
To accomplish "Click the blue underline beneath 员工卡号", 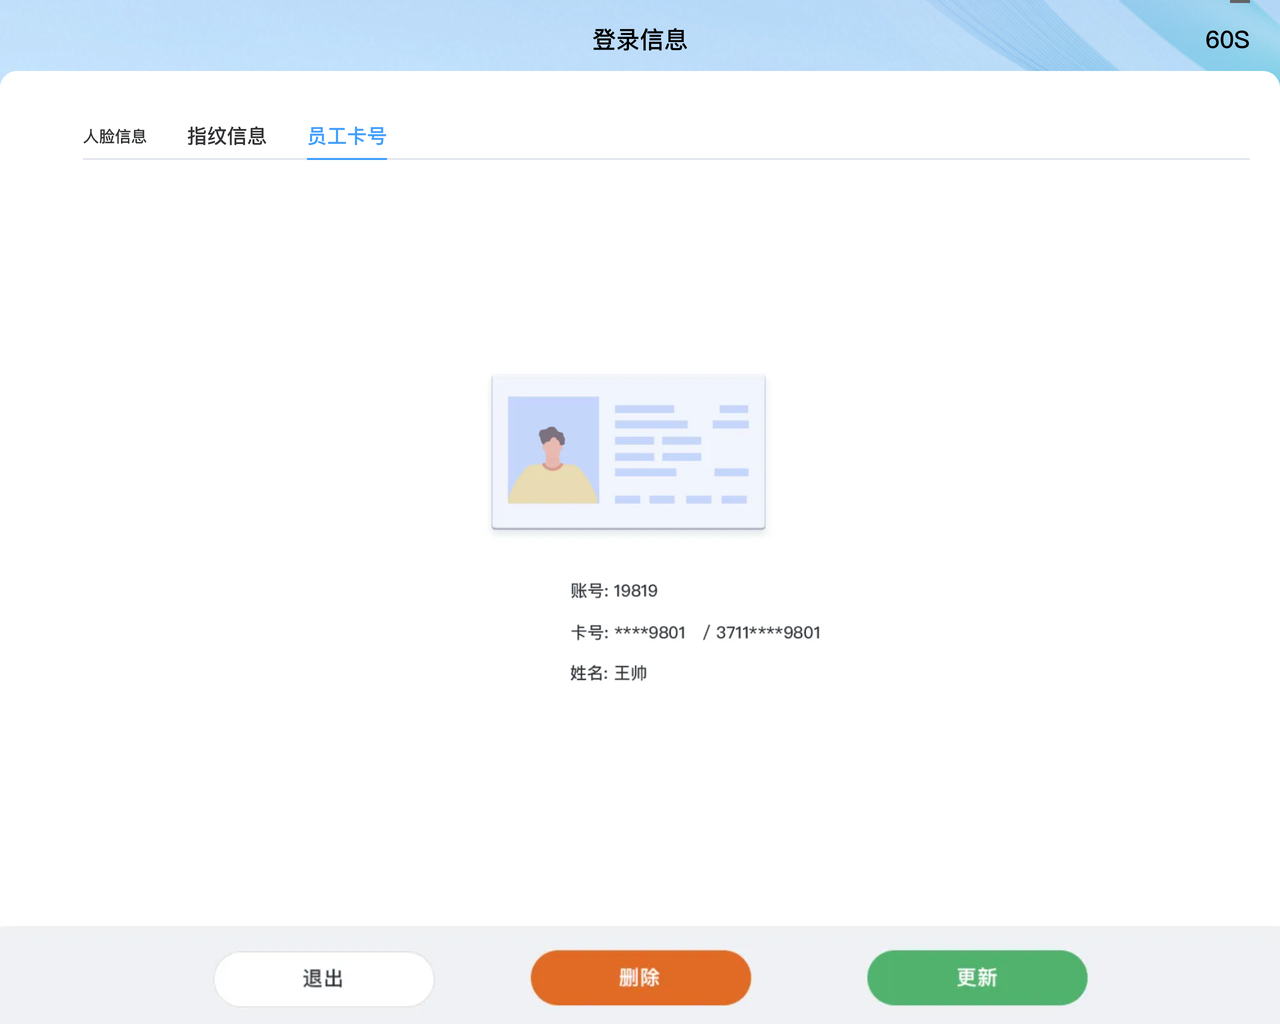I will click(x=346, y=157).
